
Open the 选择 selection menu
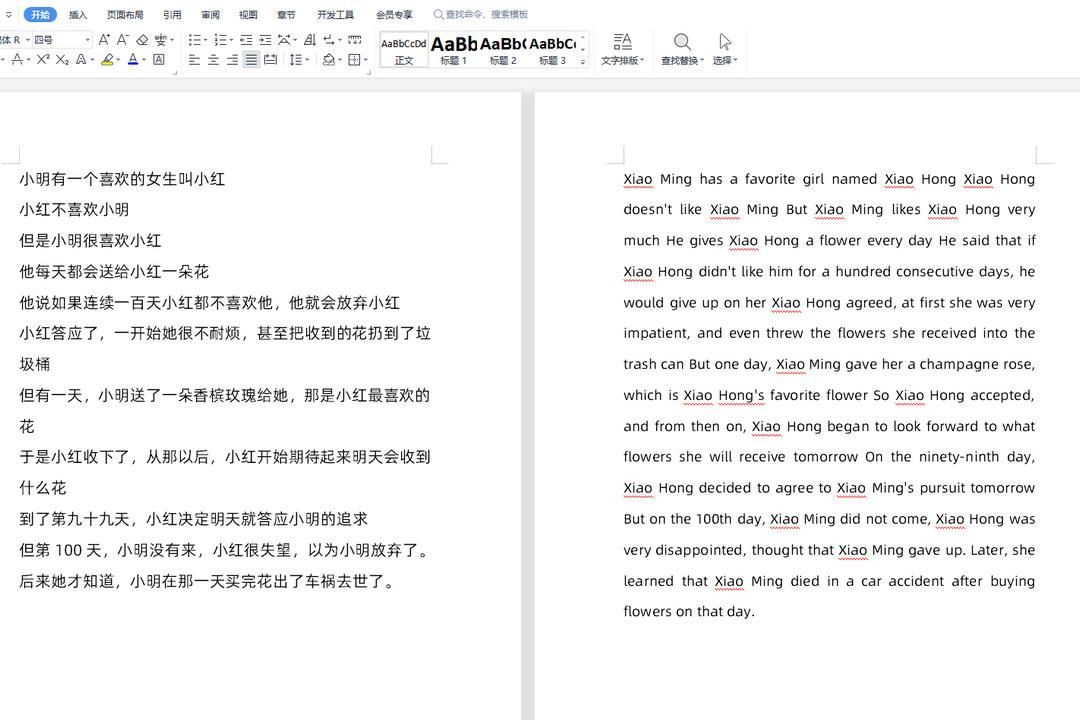click(x=725, y=50)
